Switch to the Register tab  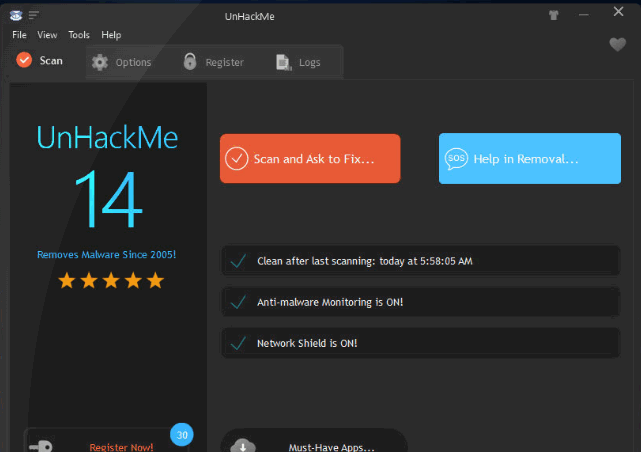[213, 62]
